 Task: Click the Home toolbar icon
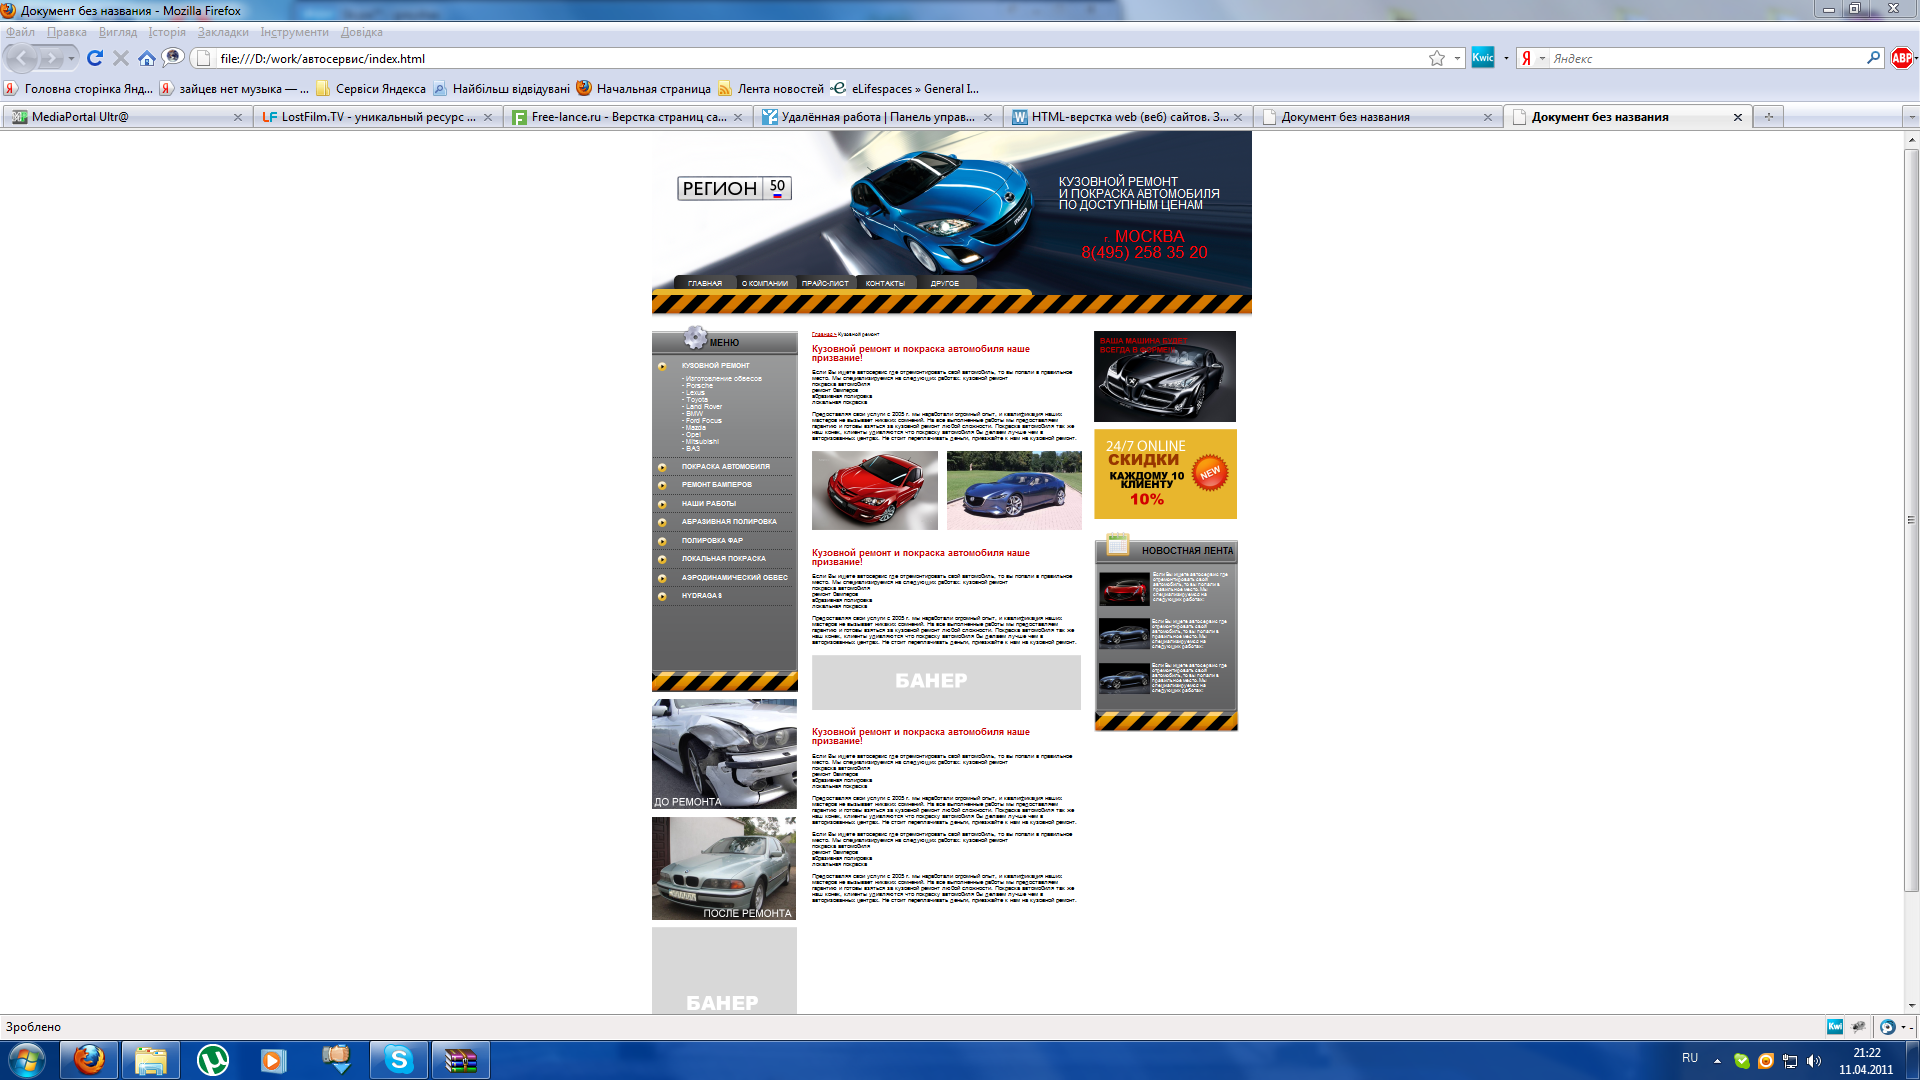pyautogui.click(x=147, y=58)
